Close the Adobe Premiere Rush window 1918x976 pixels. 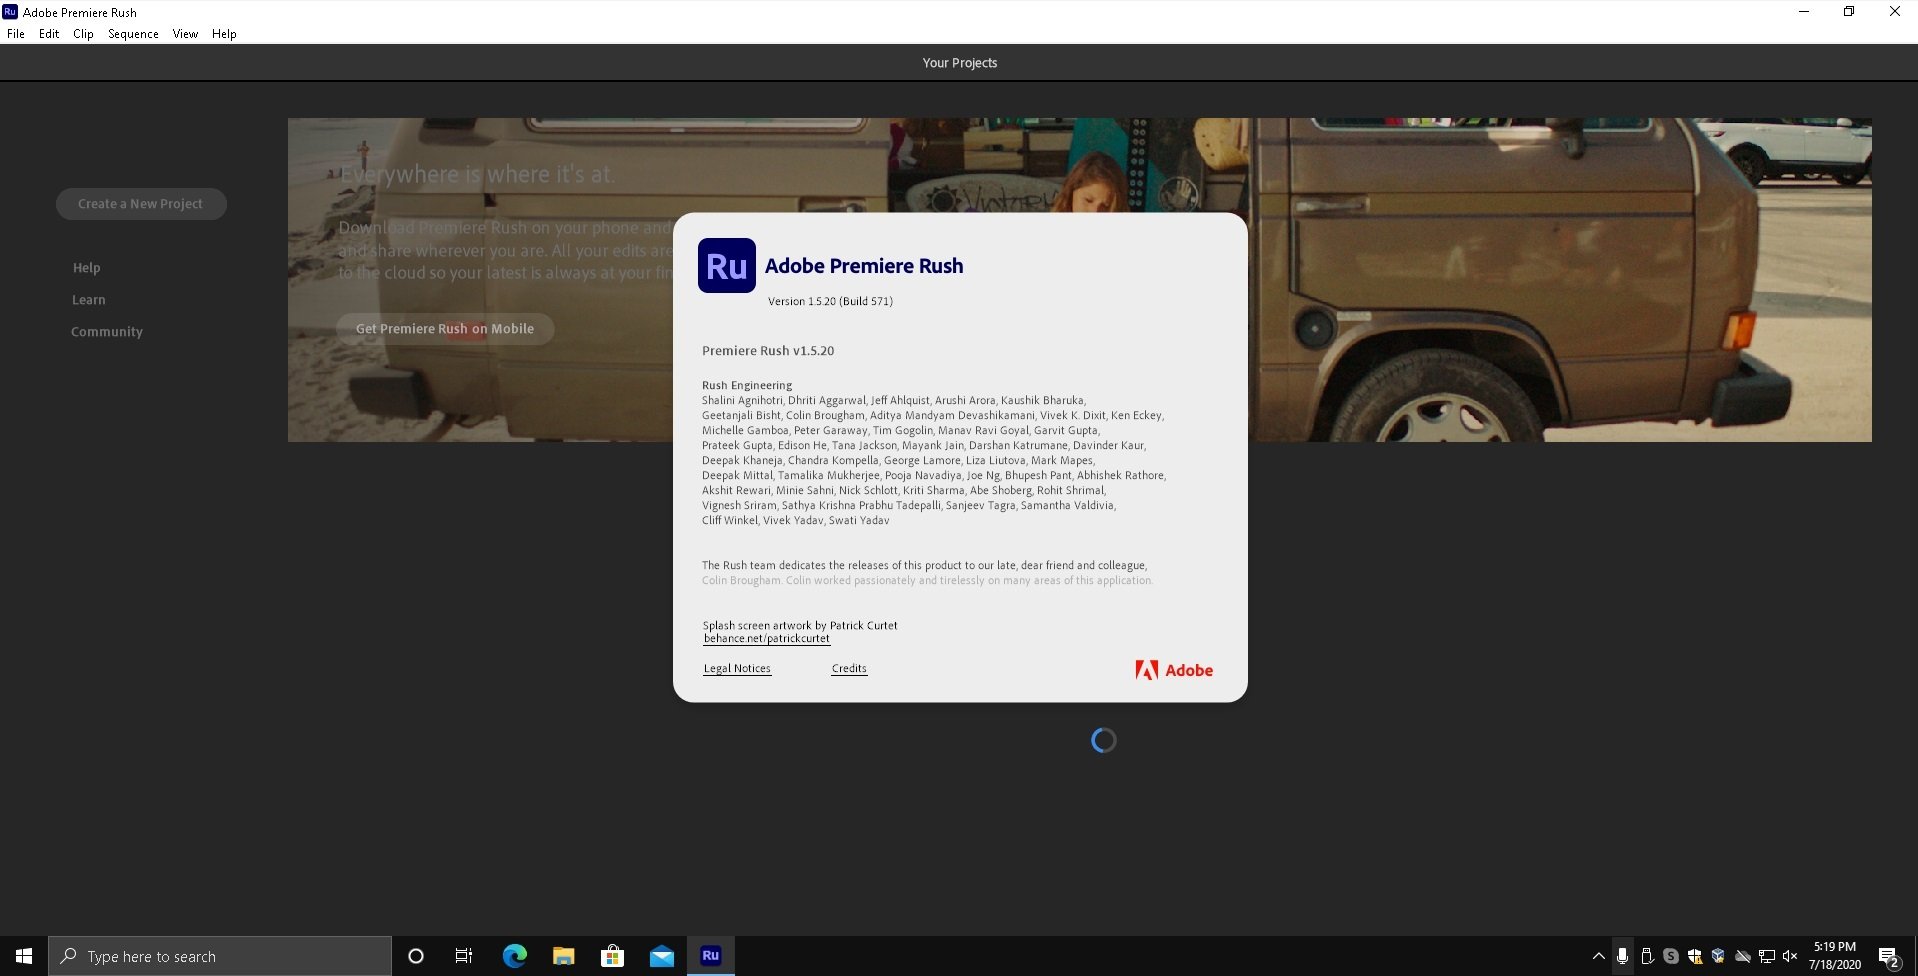(x=1895, y=12)
